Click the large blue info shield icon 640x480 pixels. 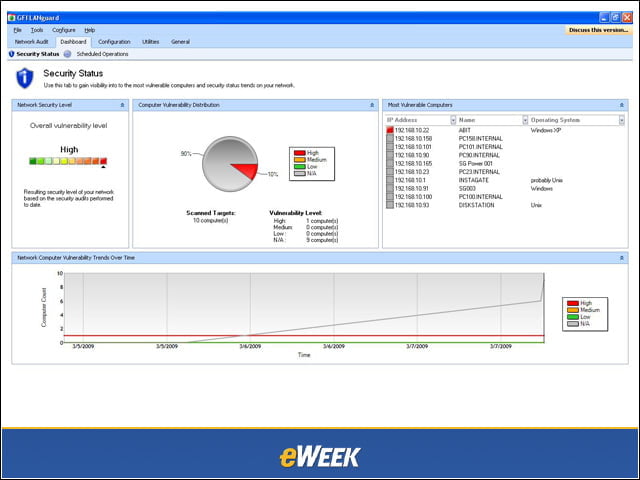(24, 78)
